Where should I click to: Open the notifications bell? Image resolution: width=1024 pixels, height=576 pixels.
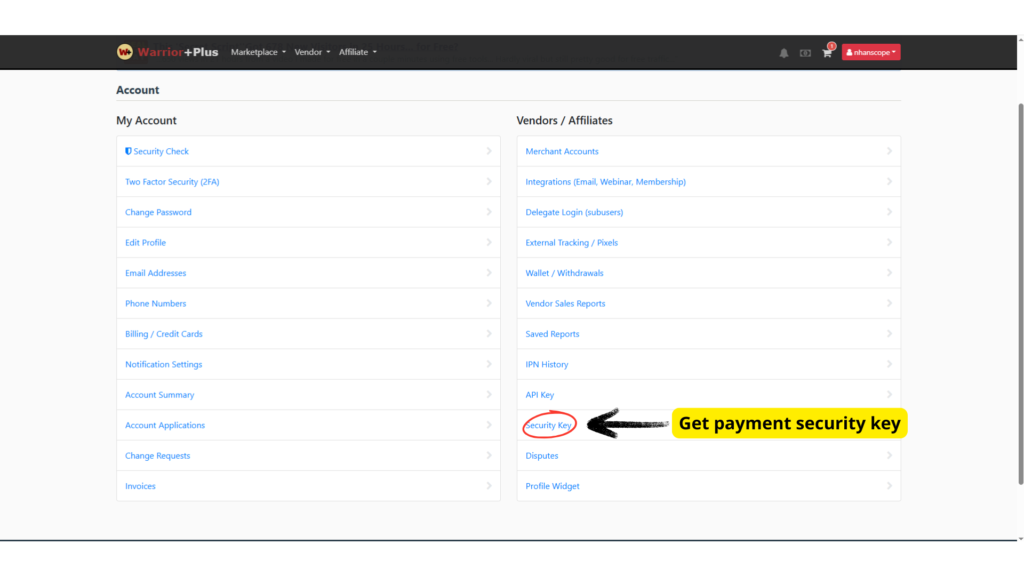coord(784,53)
